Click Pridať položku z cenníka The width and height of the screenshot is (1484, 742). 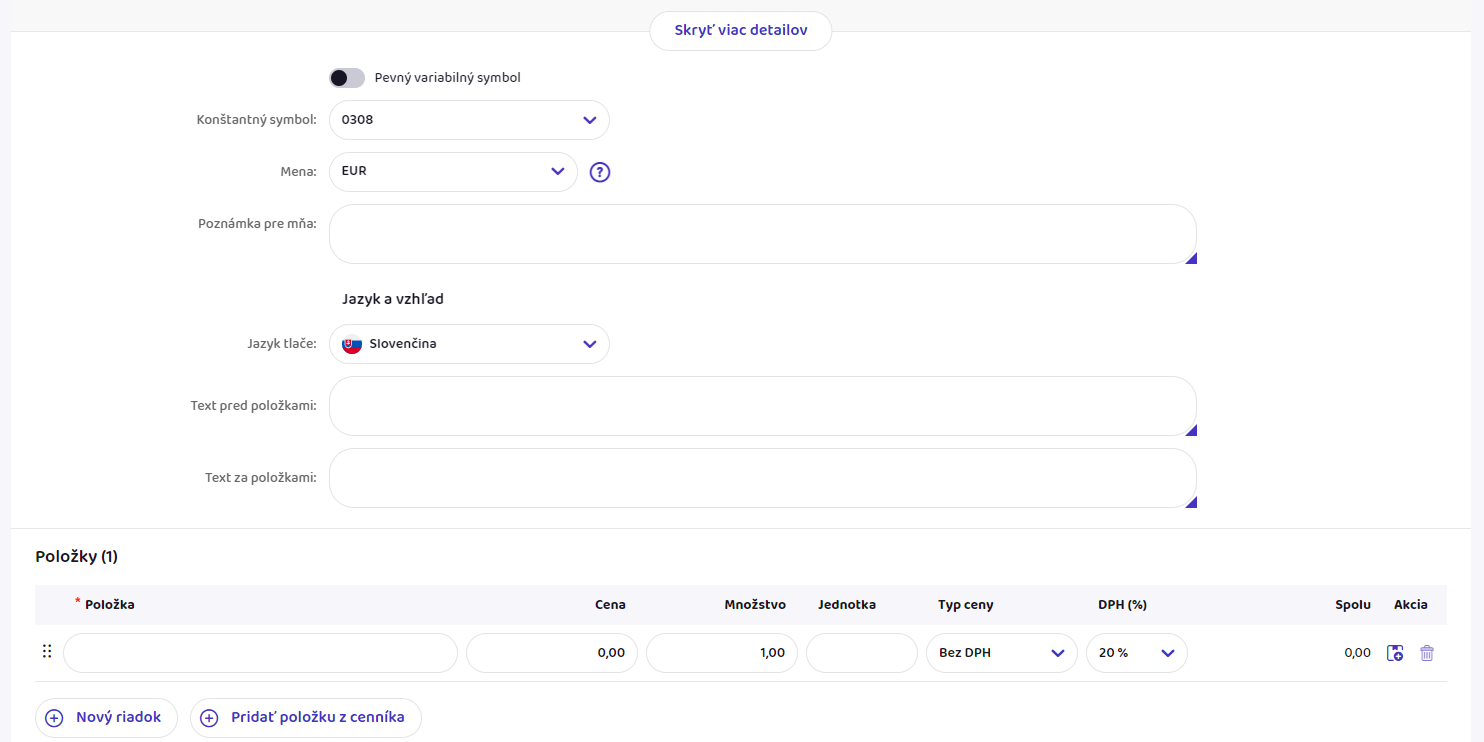tap(305, 718)
